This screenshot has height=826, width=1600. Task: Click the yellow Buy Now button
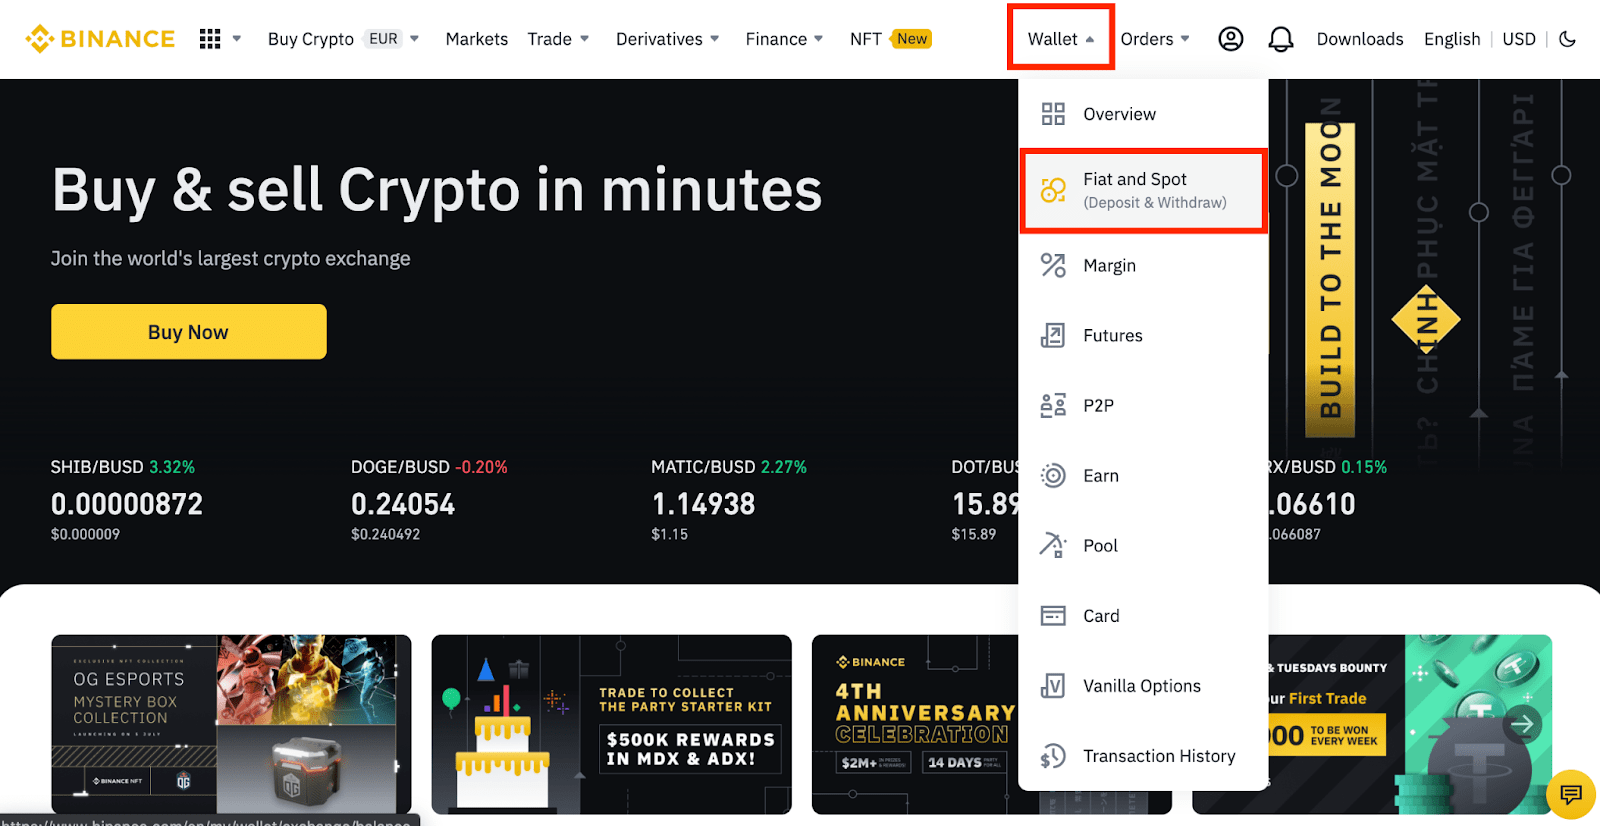tap(188, 332)
